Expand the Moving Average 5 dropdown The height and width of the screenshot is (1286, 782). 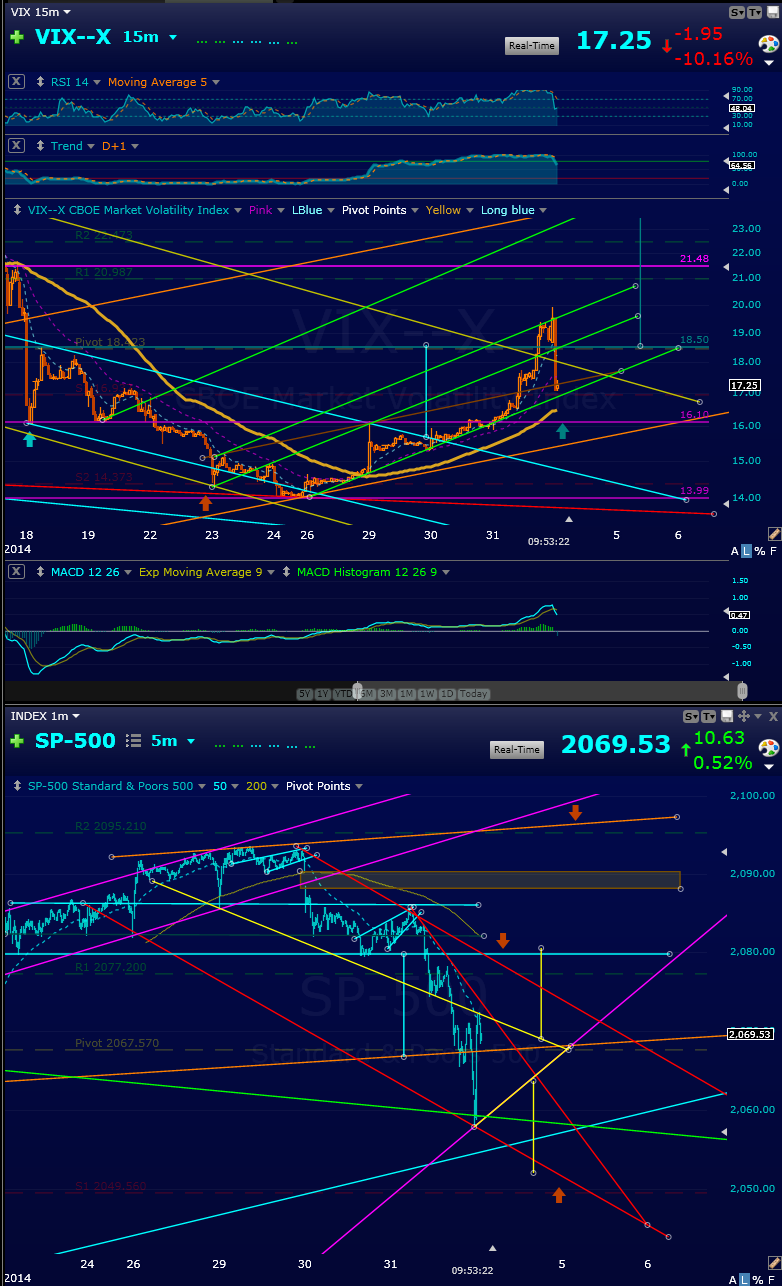click(x=215, y=82)
